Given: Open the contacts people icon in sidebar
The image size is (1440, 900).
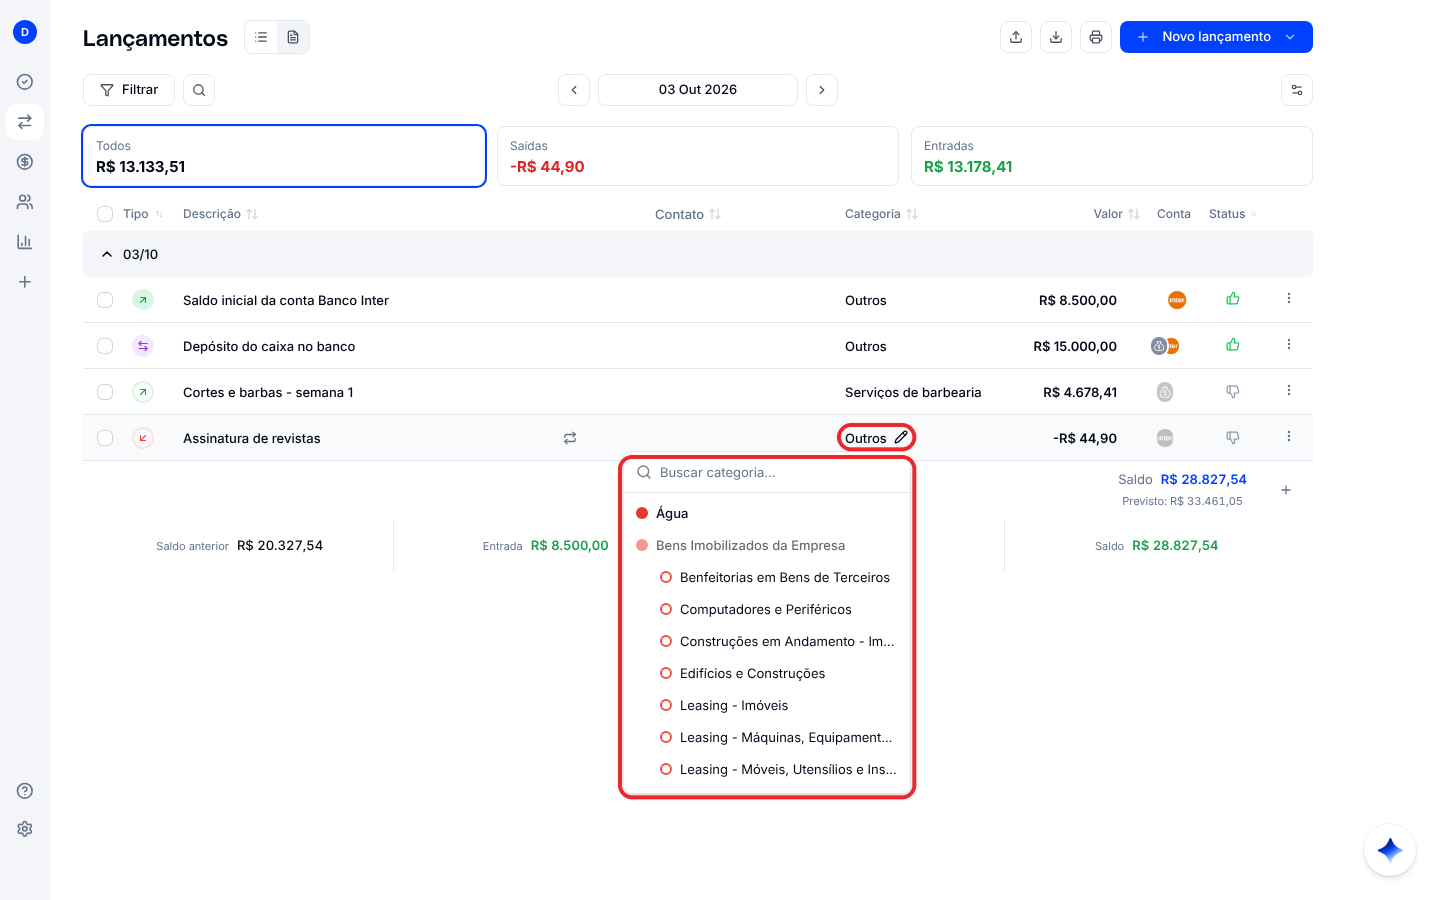Looking at the screenshot, I should [25, 202].
